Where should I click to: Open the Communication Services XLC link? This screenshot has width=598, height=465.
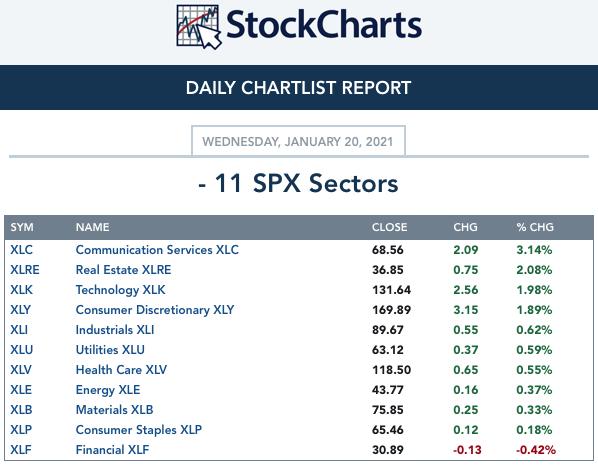(x=157, y=250)
